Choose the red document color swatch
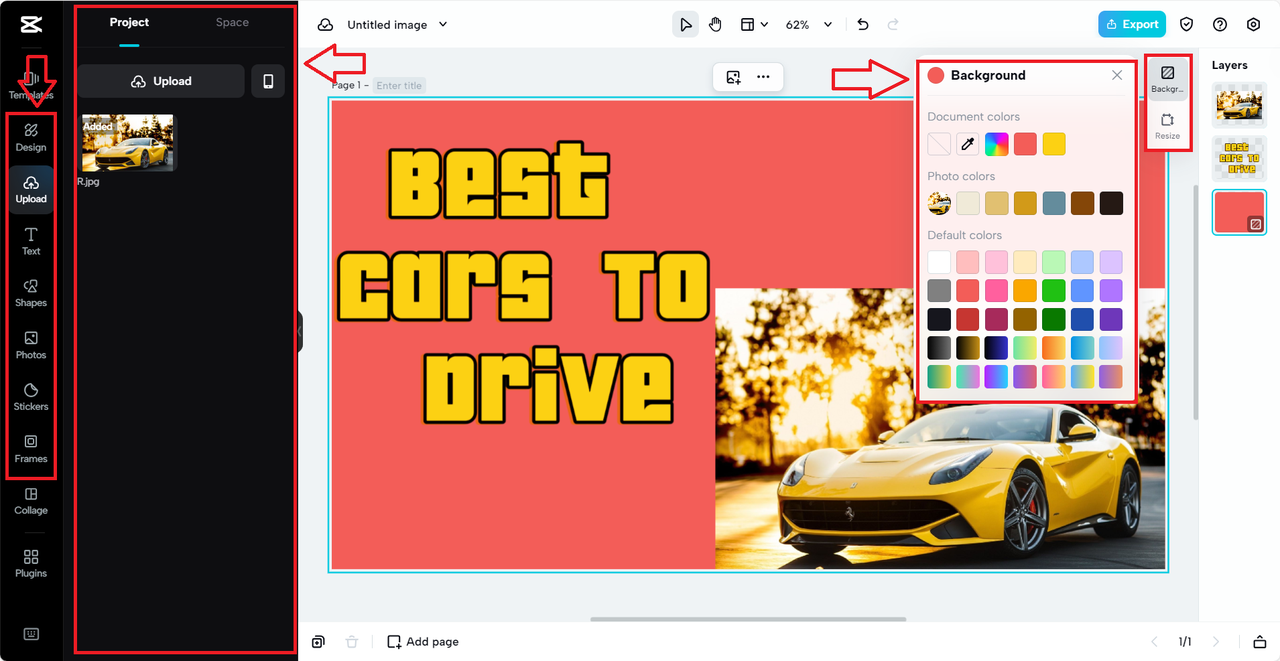The image size is (1280, 661). tap(1025, 144)
